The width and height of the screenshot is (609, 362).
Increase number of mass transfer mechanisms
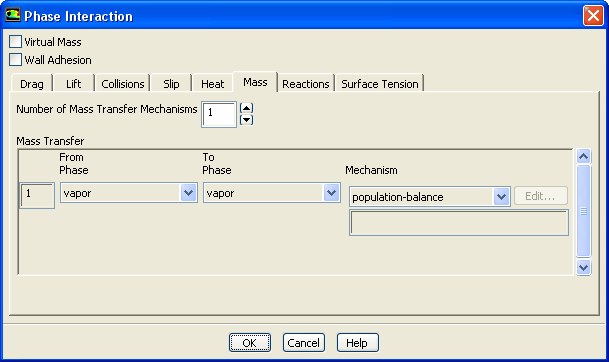coord(247,108)
